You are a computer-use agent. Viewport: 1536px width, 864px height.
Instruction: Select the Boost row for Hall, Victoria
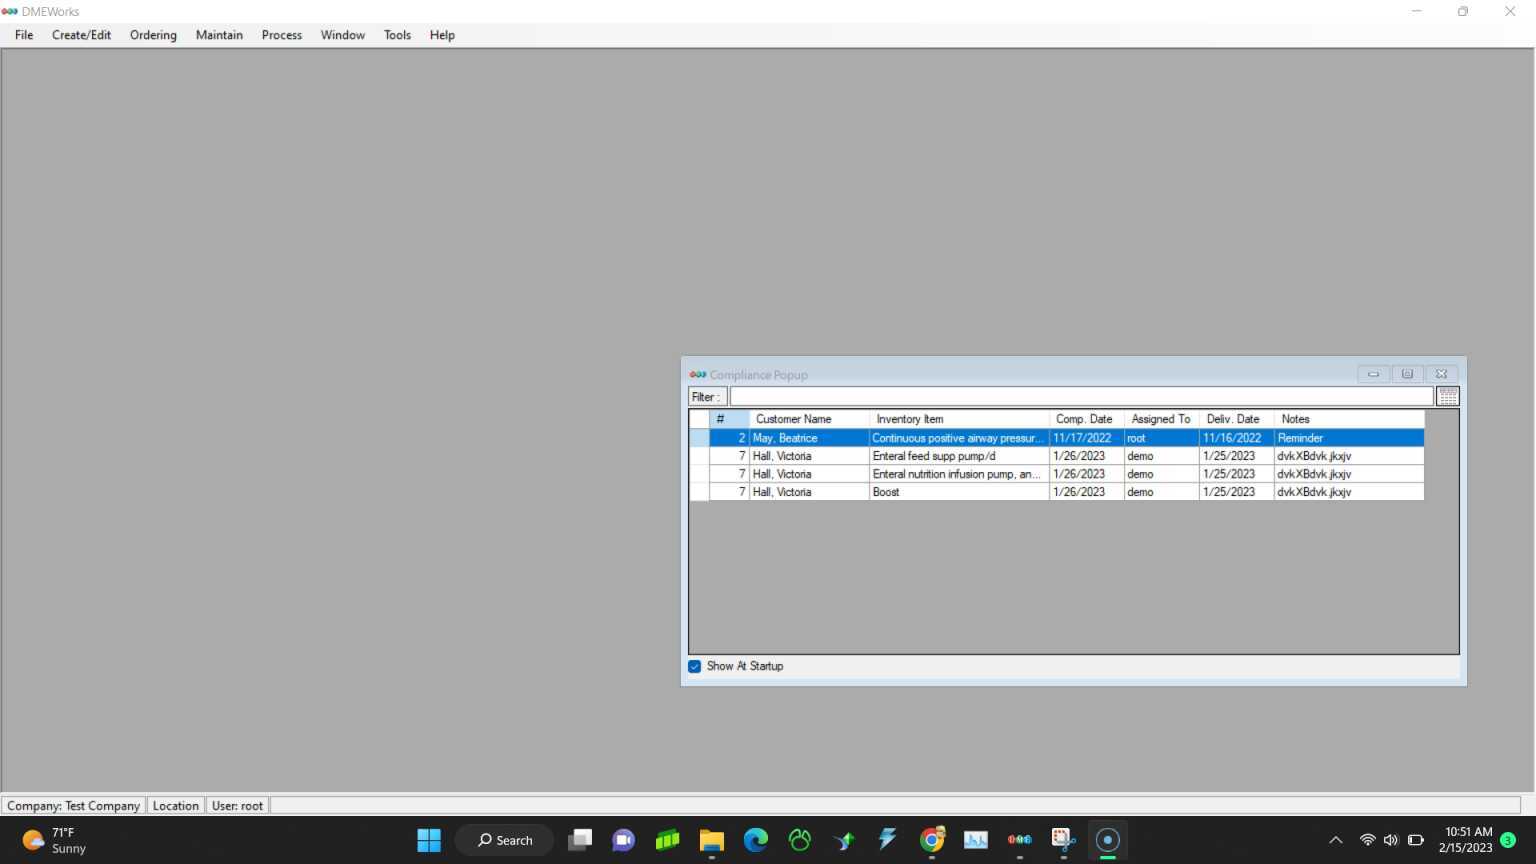click(x=957, y=492)
